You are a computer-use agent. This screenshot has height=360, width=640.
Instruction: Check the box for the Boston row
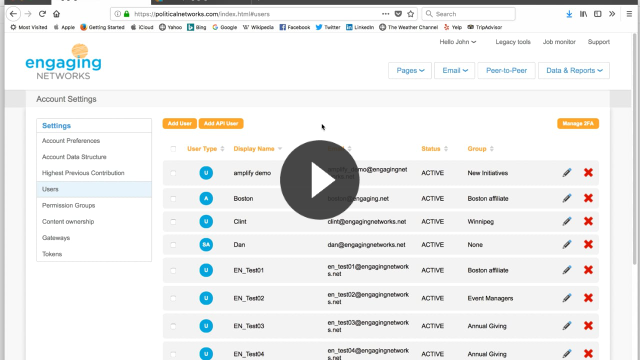pos(173,199)
